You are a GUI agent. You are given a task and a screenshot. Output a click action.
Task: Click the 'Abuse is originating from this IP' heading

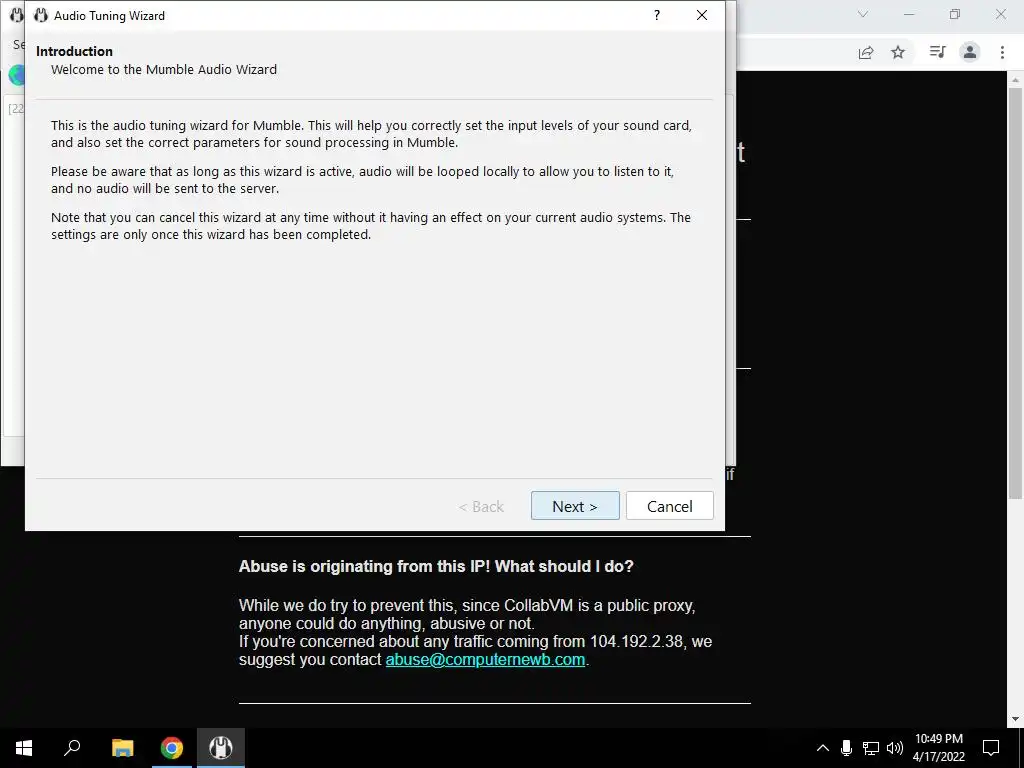(436, 566)
